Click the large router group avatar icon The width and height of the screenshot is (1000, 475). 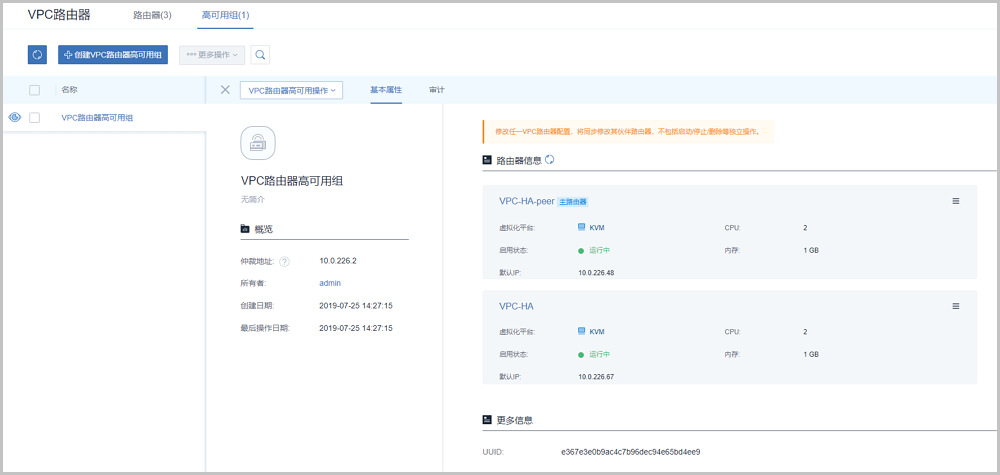point(259,143)
